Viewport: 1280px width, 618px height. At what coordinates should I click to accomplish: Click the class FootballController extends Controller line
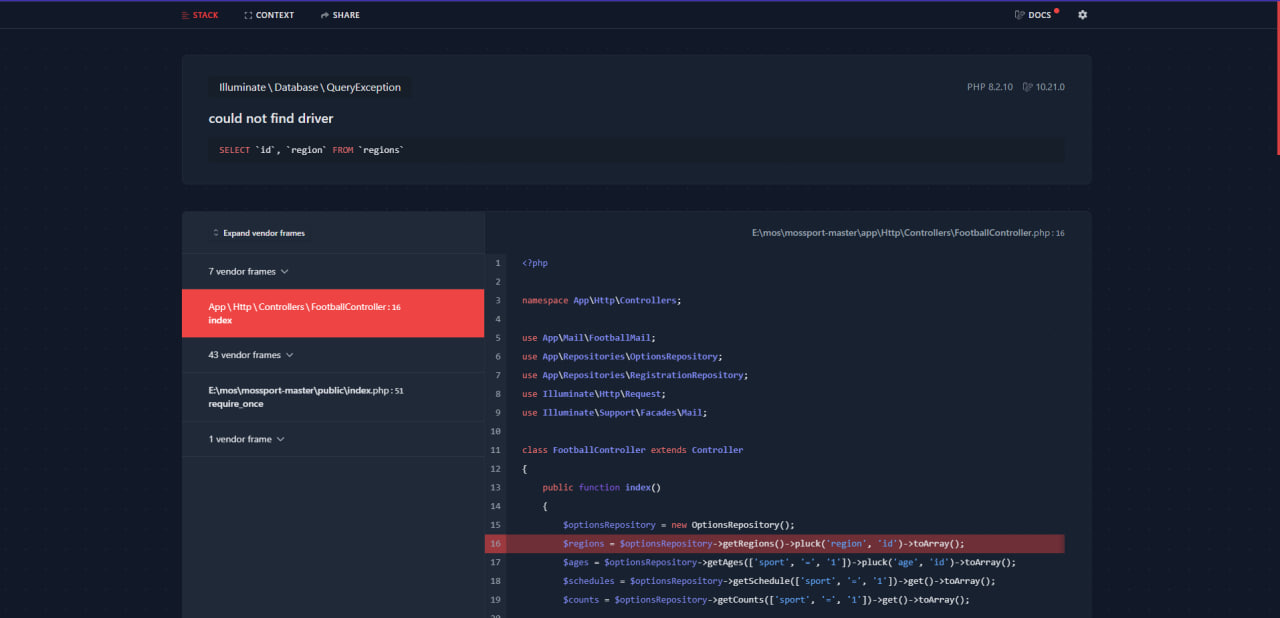tap(632, 450)
